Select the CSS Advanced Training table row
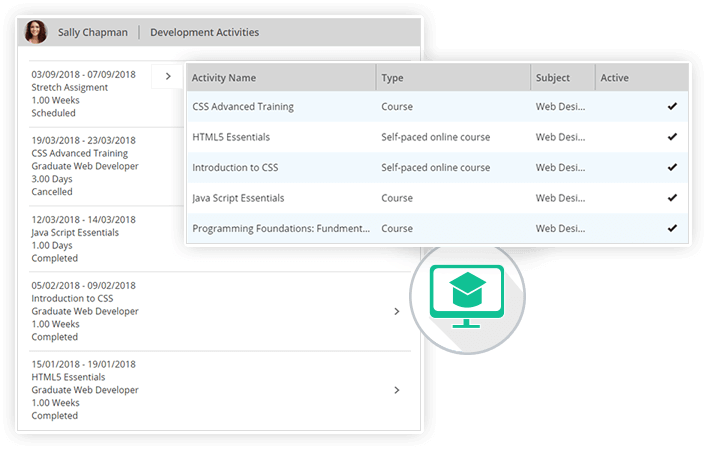The width and height of the screenshot is (707, 449). click(x=280, y=106)
